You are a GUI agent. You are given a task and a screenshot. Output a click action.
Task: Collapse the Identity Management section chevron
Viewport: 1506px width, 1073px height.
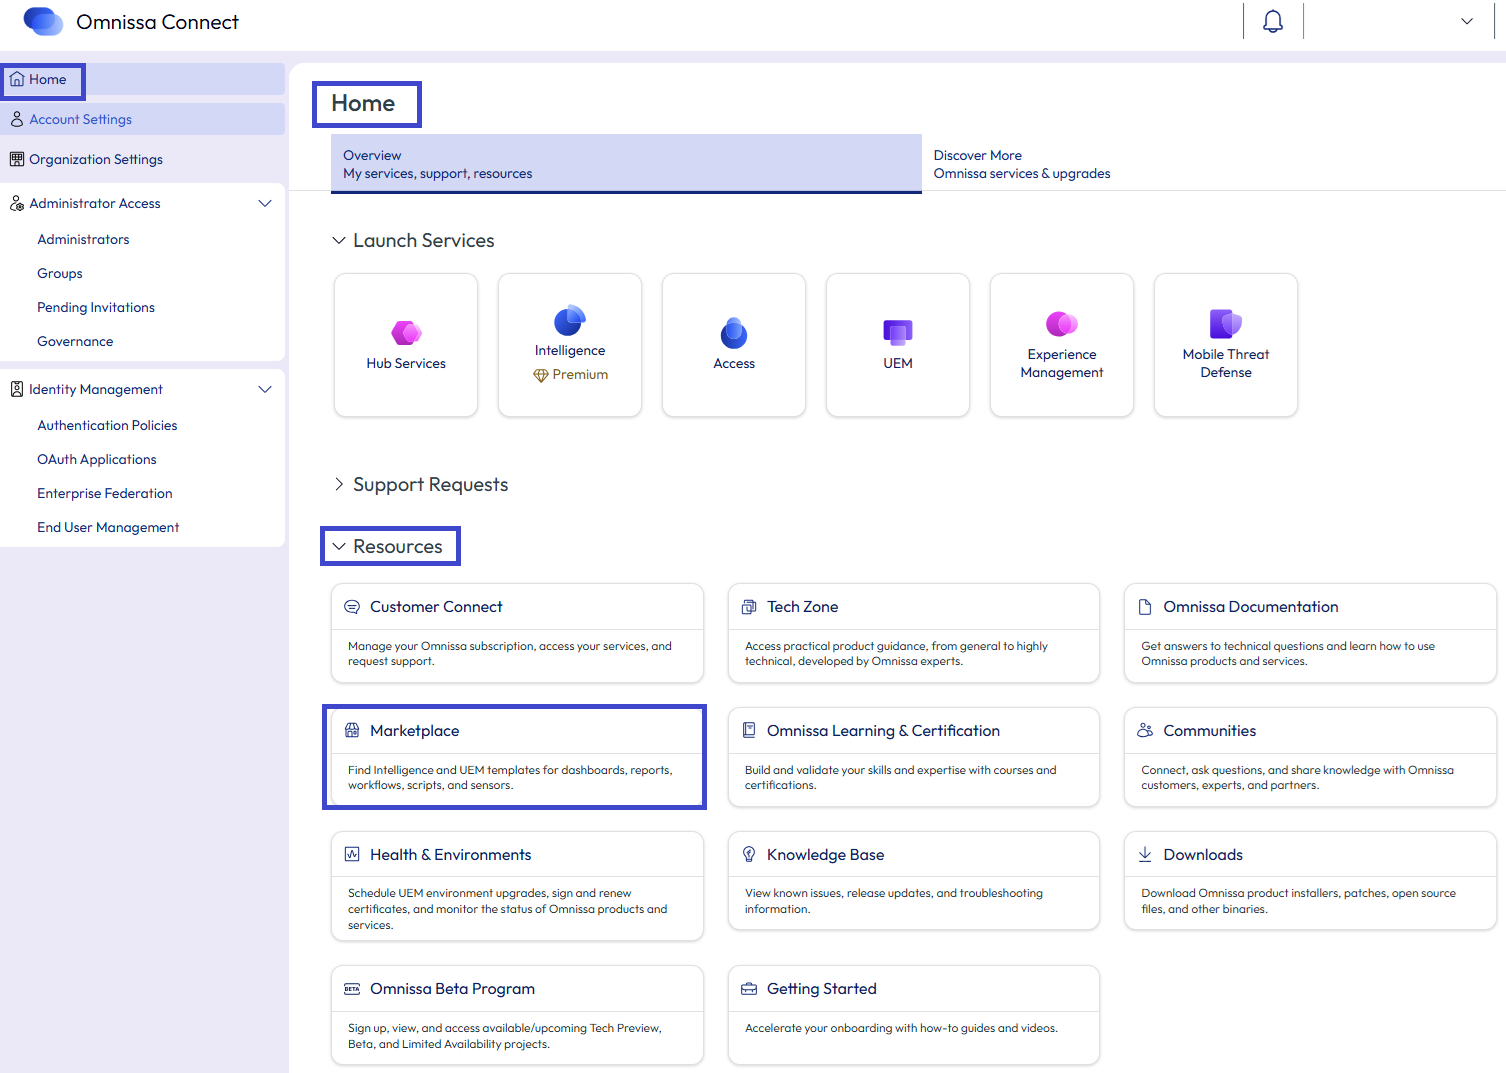(x=265, y=389)
